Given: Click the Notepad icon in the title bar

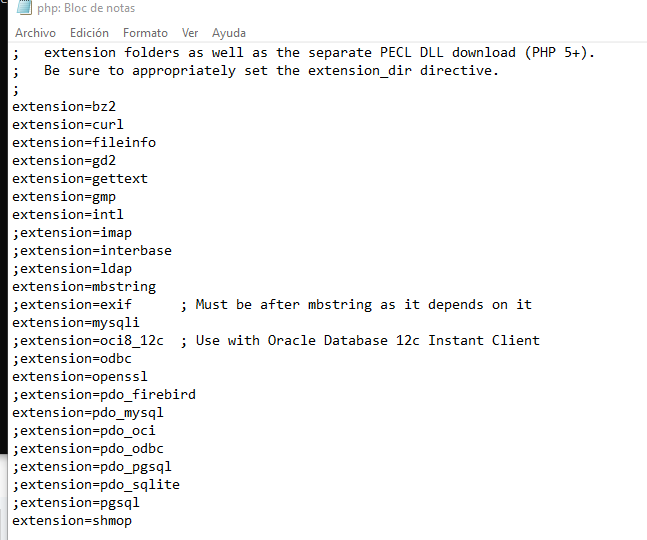Looking at the screenshot, I should coord(24,7).
